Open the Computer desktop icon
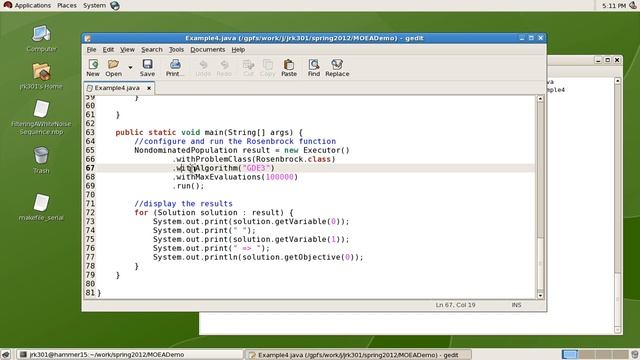 (x=41, y=39)
